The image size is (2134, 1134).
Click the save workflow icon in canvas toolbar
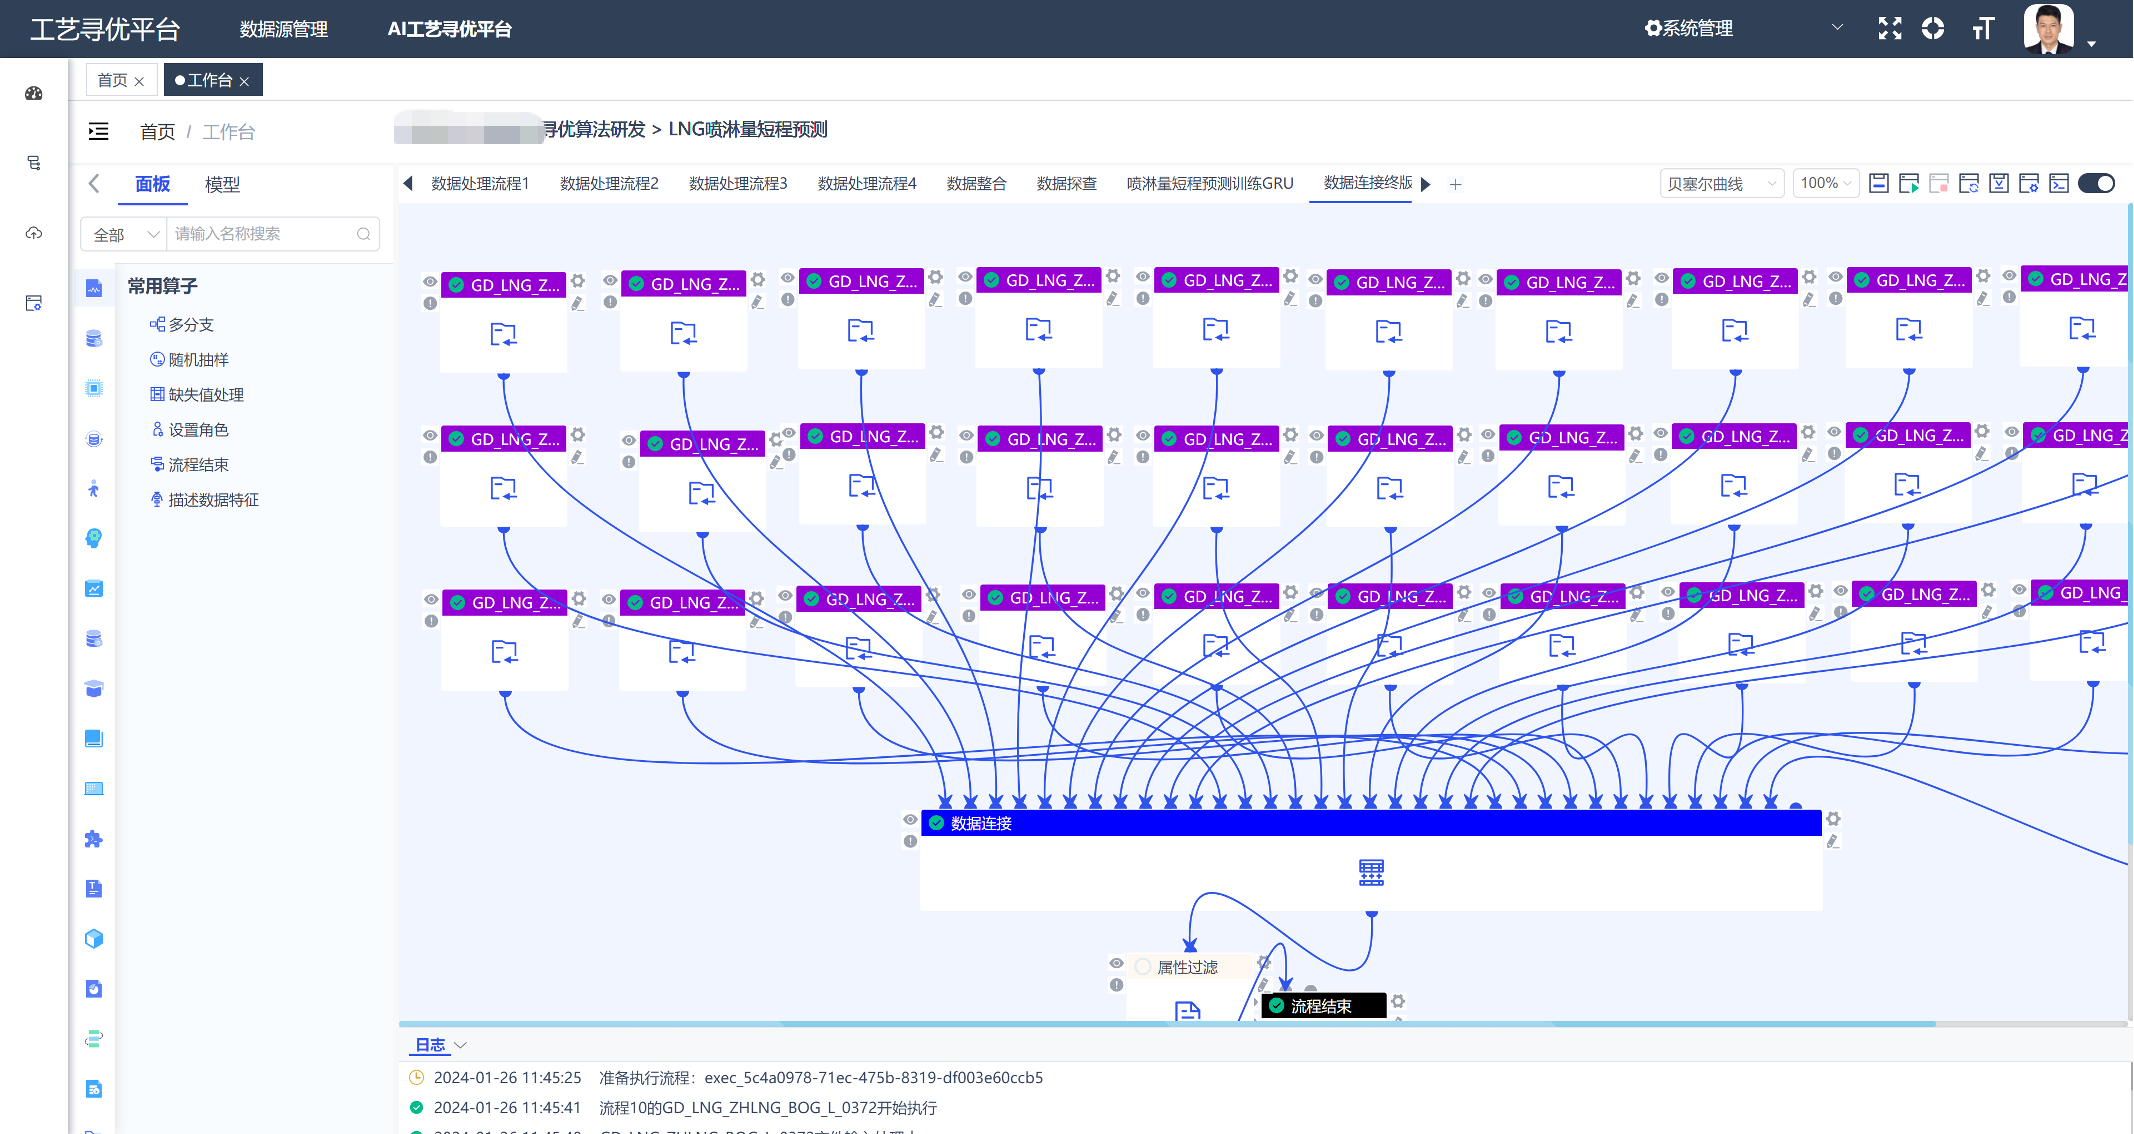pyautogui.click(x=1879, y=183)
